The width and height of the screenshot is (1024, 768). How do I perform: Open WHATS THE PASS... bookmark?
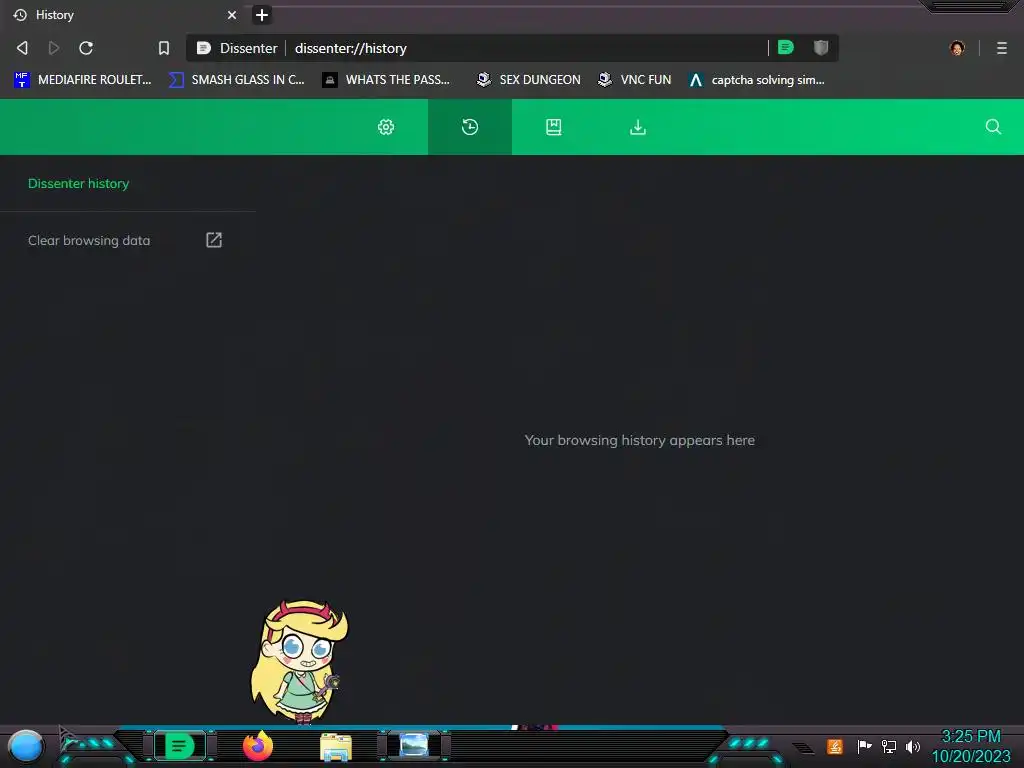(x=387, y=80)
